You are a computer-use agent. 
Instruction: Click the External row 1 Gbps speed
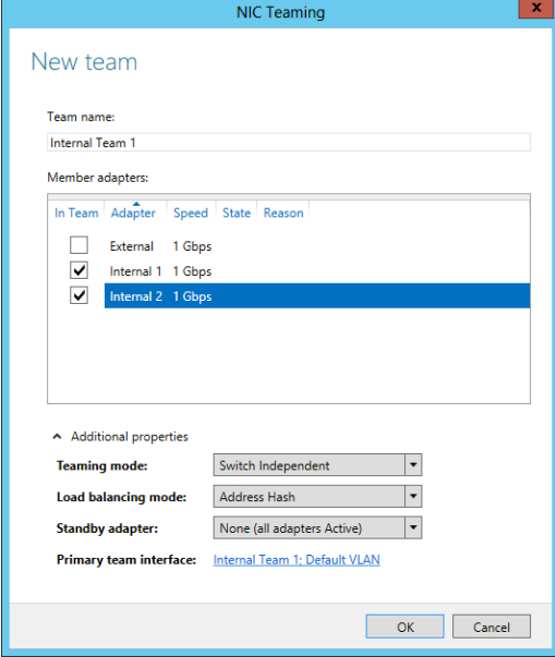pos(192,246)
